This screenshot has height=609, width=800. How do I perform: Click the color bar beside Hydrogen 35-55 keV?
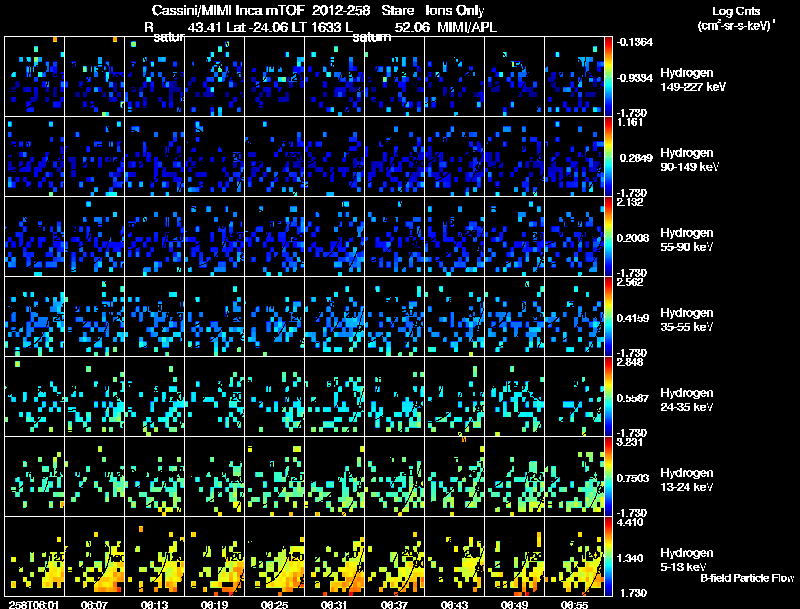click(x=608, y=317)
